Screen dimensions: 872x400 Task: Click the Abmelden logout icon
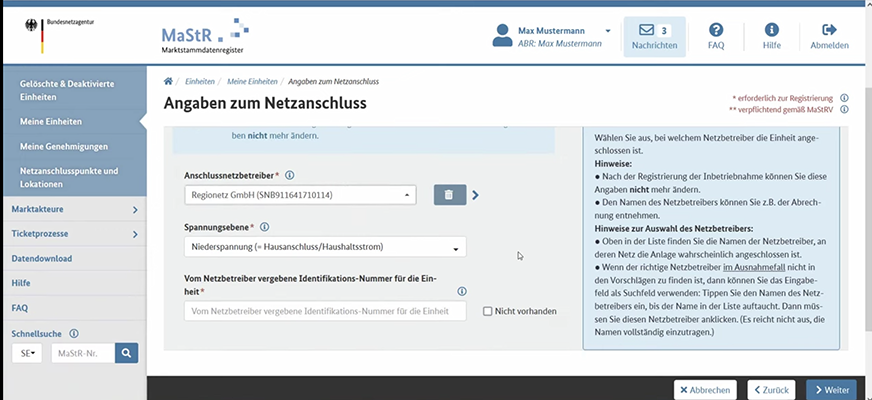[x=829, y=31]
